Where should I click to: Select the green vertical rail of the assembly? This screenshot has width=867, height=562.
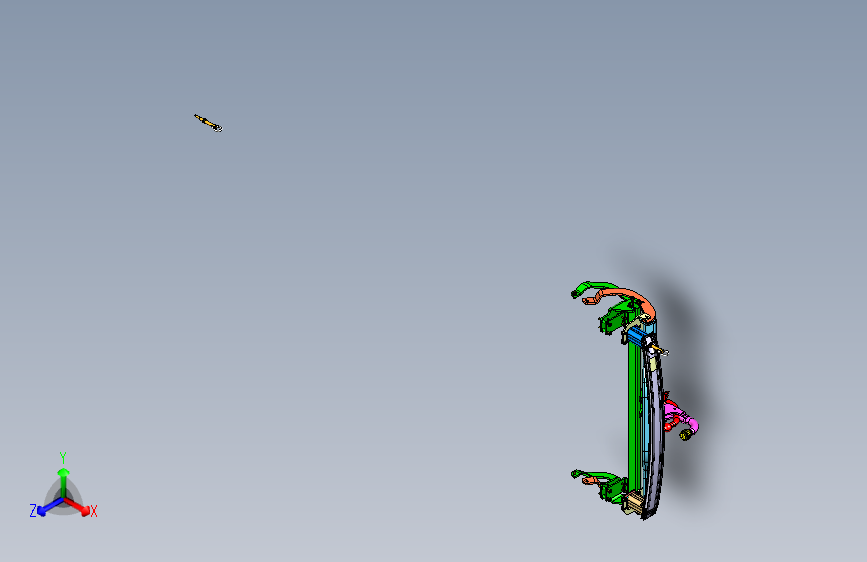(x=634, y=415)
